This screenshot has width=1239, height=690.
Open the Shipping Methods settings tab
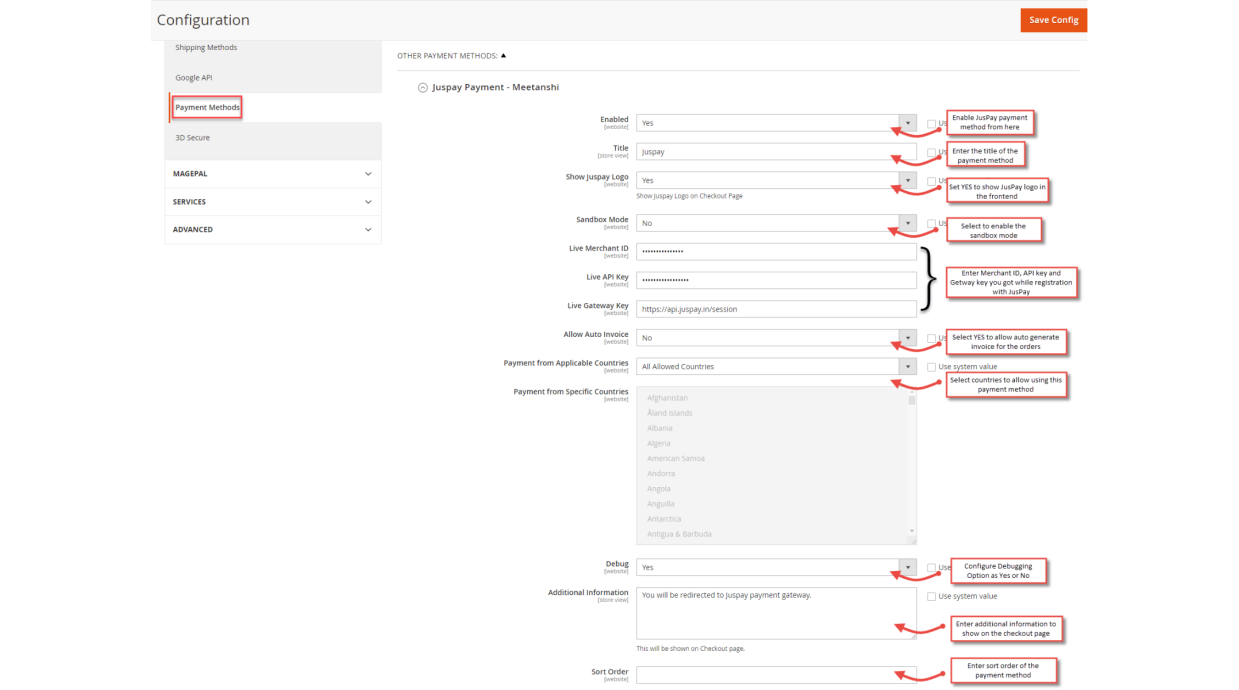206,47
